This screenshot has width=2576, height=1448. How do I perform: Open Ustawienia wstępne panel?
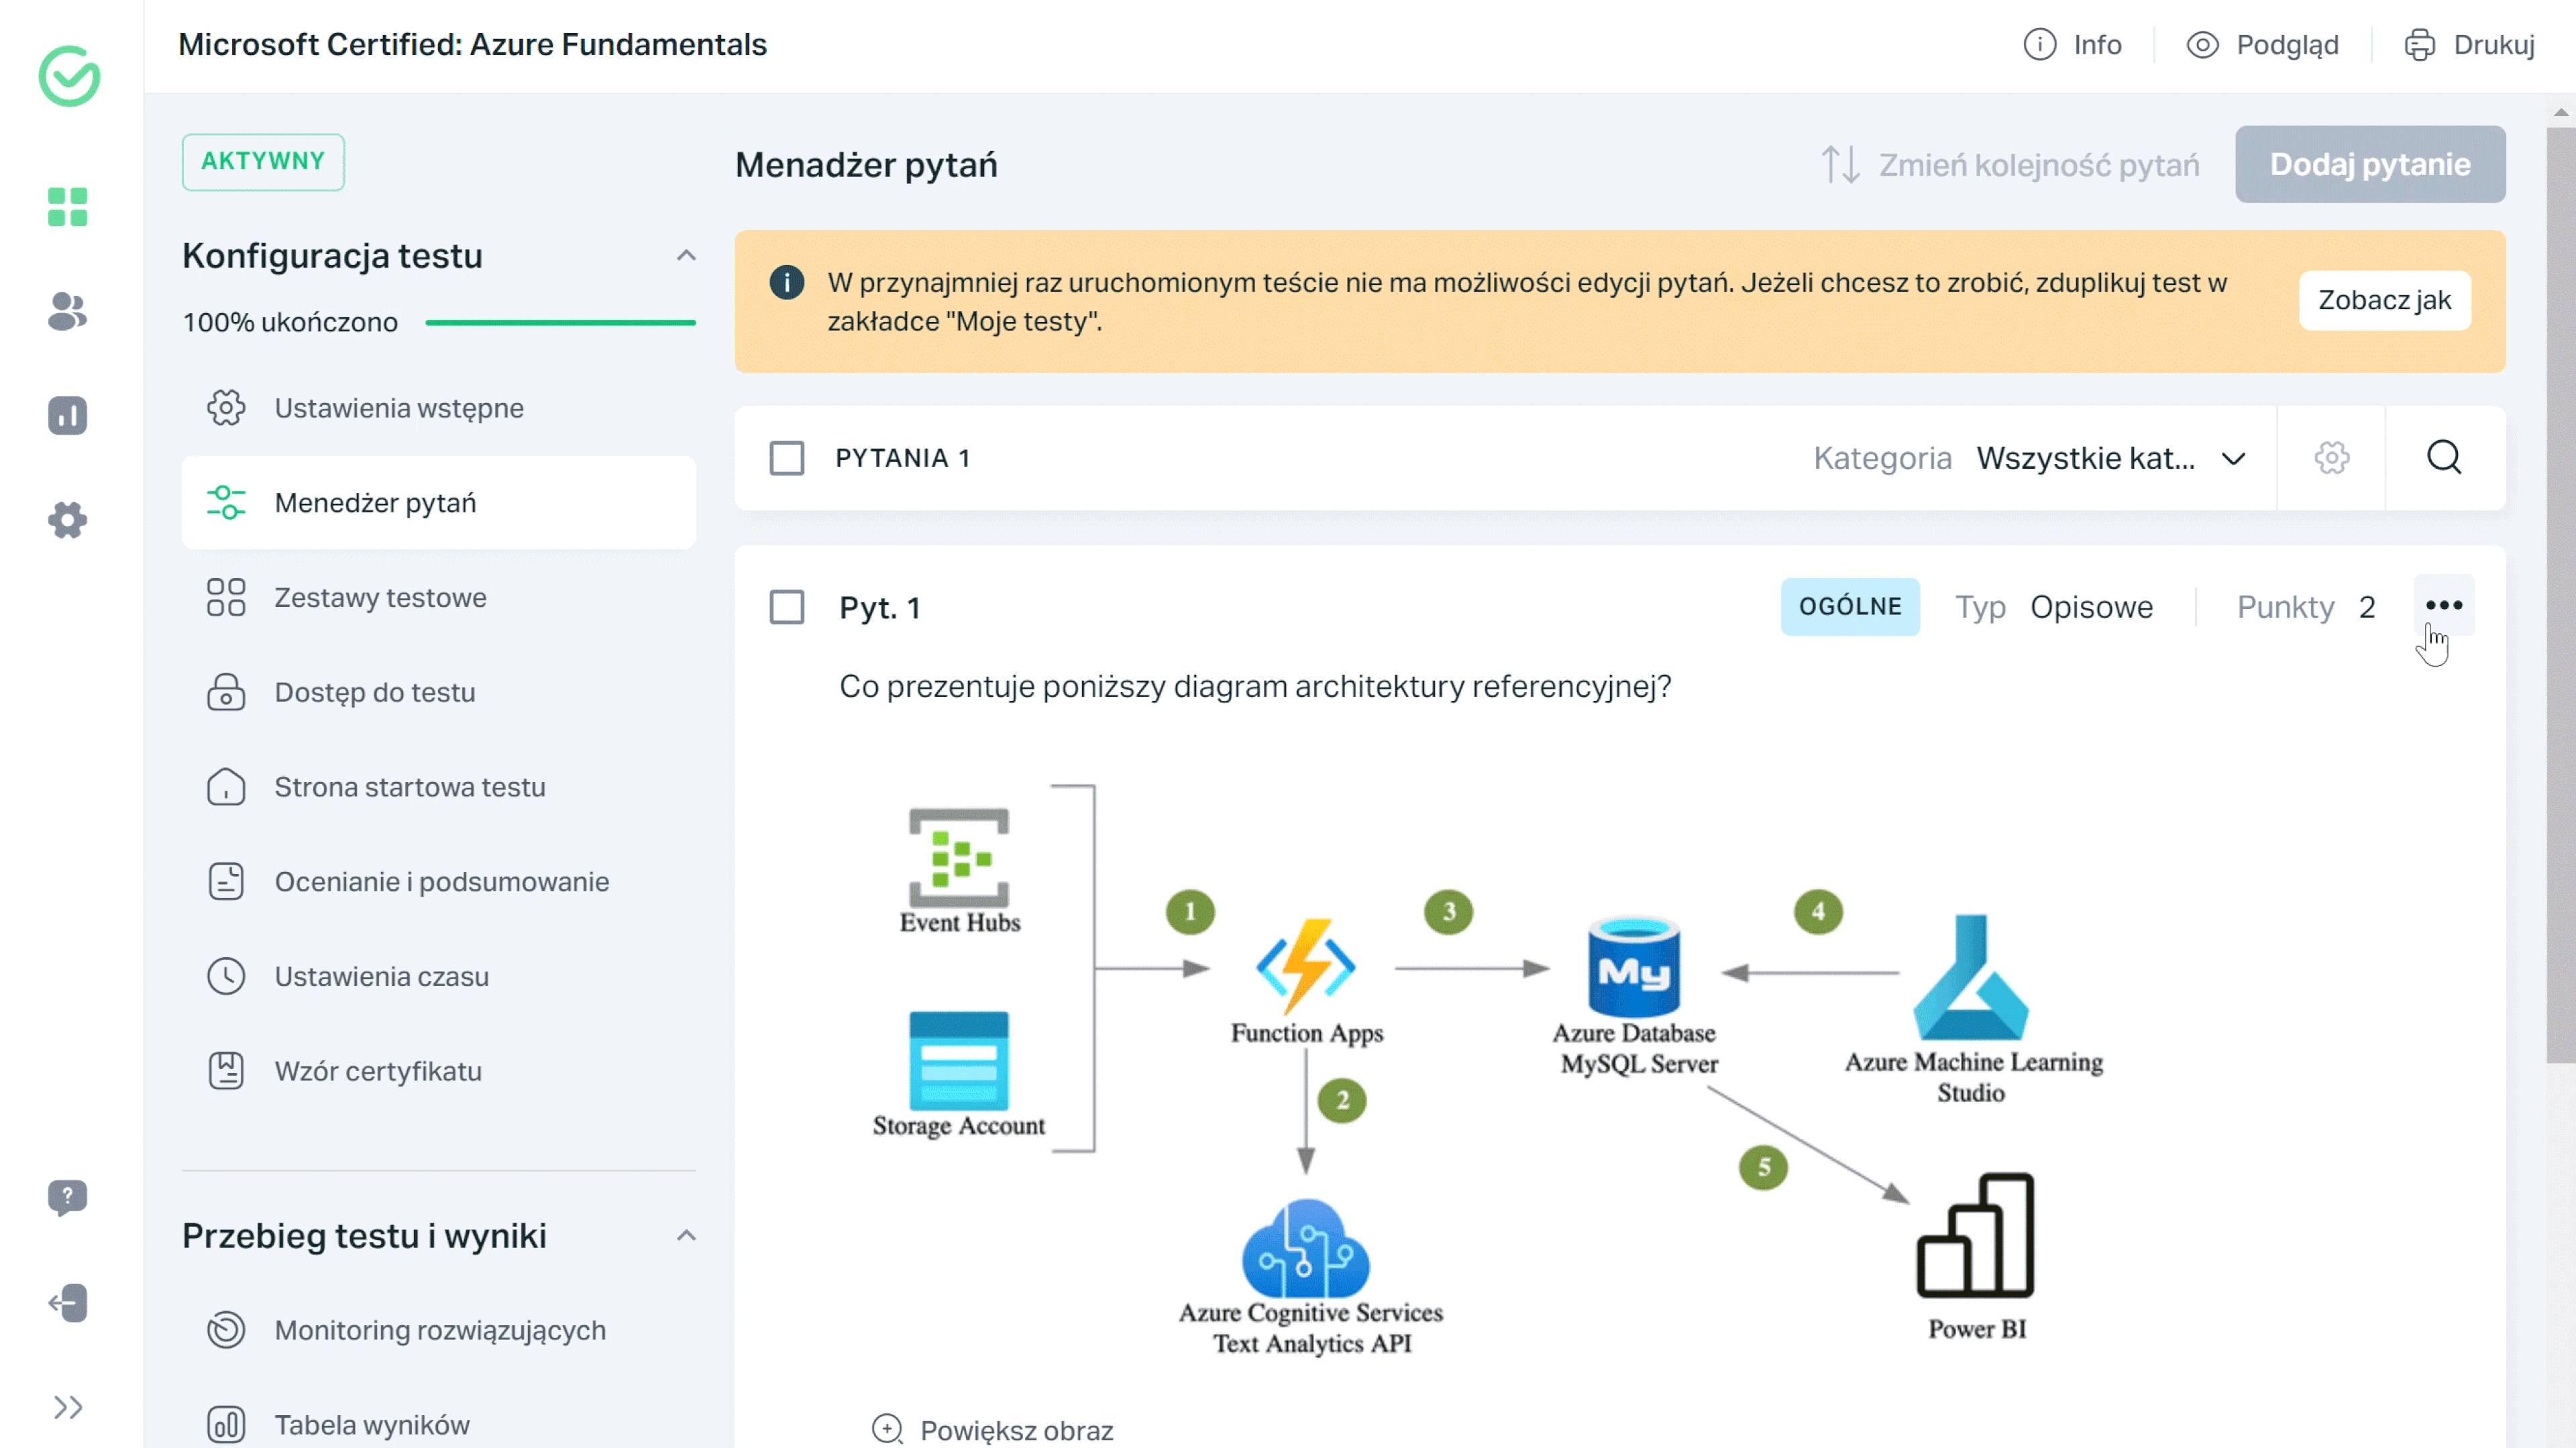pos(398,406)
